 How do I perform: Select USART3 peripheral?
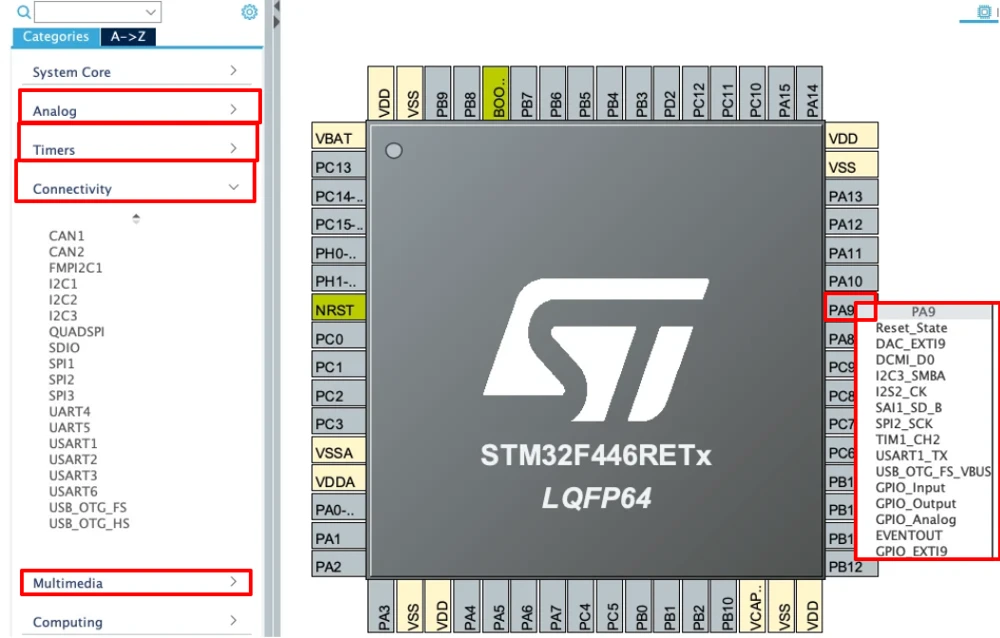coord(73,475)
